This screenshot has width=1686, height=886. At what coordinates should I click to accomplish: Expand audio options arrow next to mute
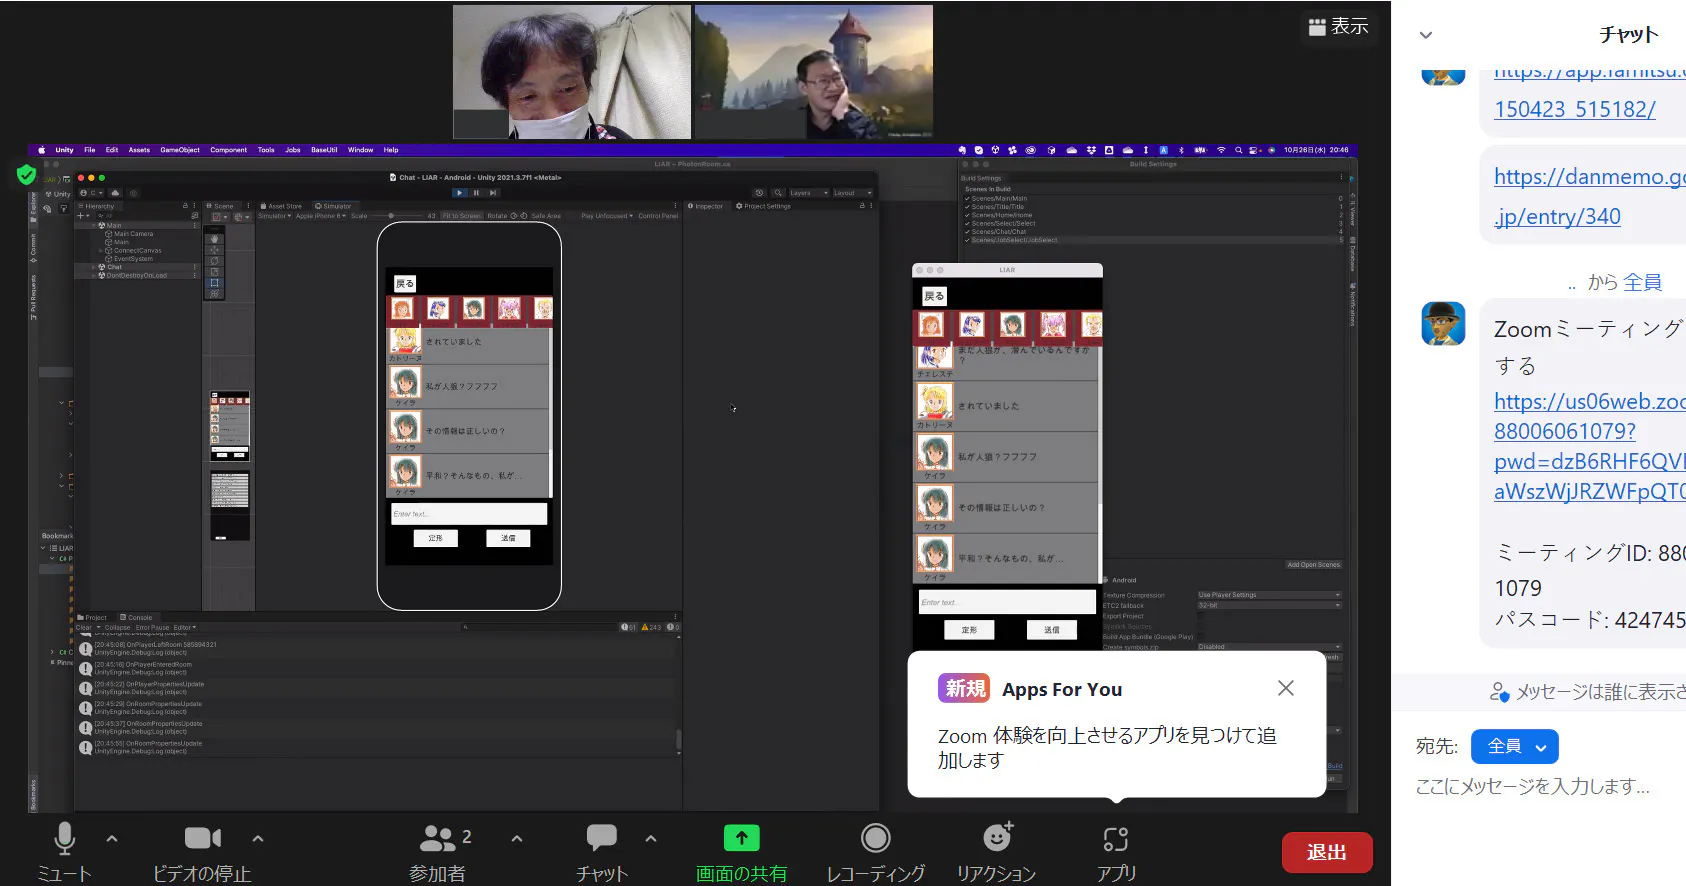tap(112, 839)
